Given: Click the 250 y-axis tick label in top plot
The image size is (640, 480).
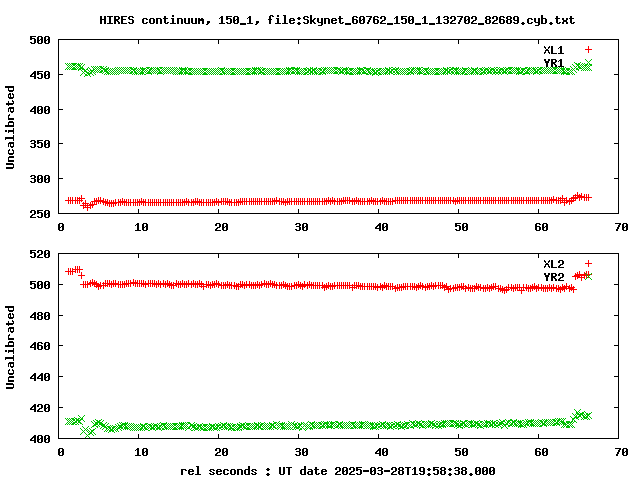Looking at the screenshot, I should tap(40, 214).
